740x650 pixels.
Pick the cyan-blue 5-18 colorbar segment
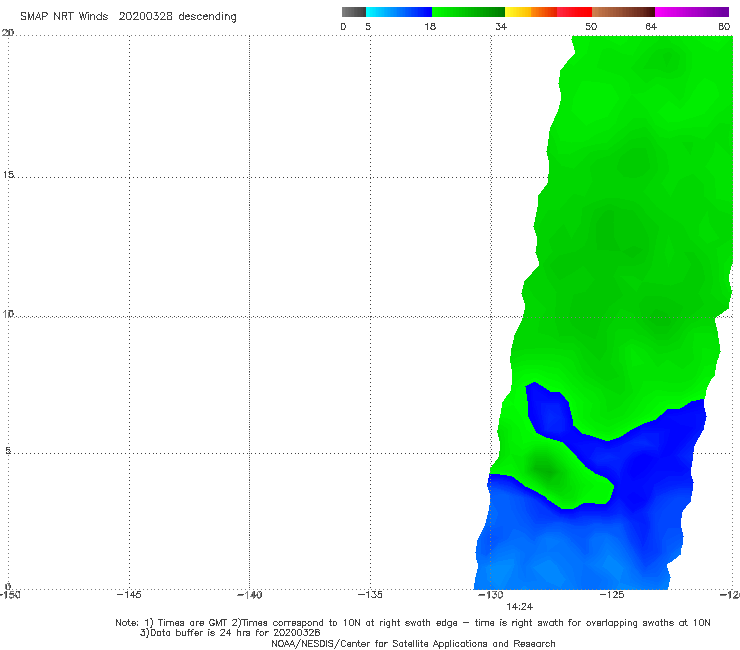399,12
